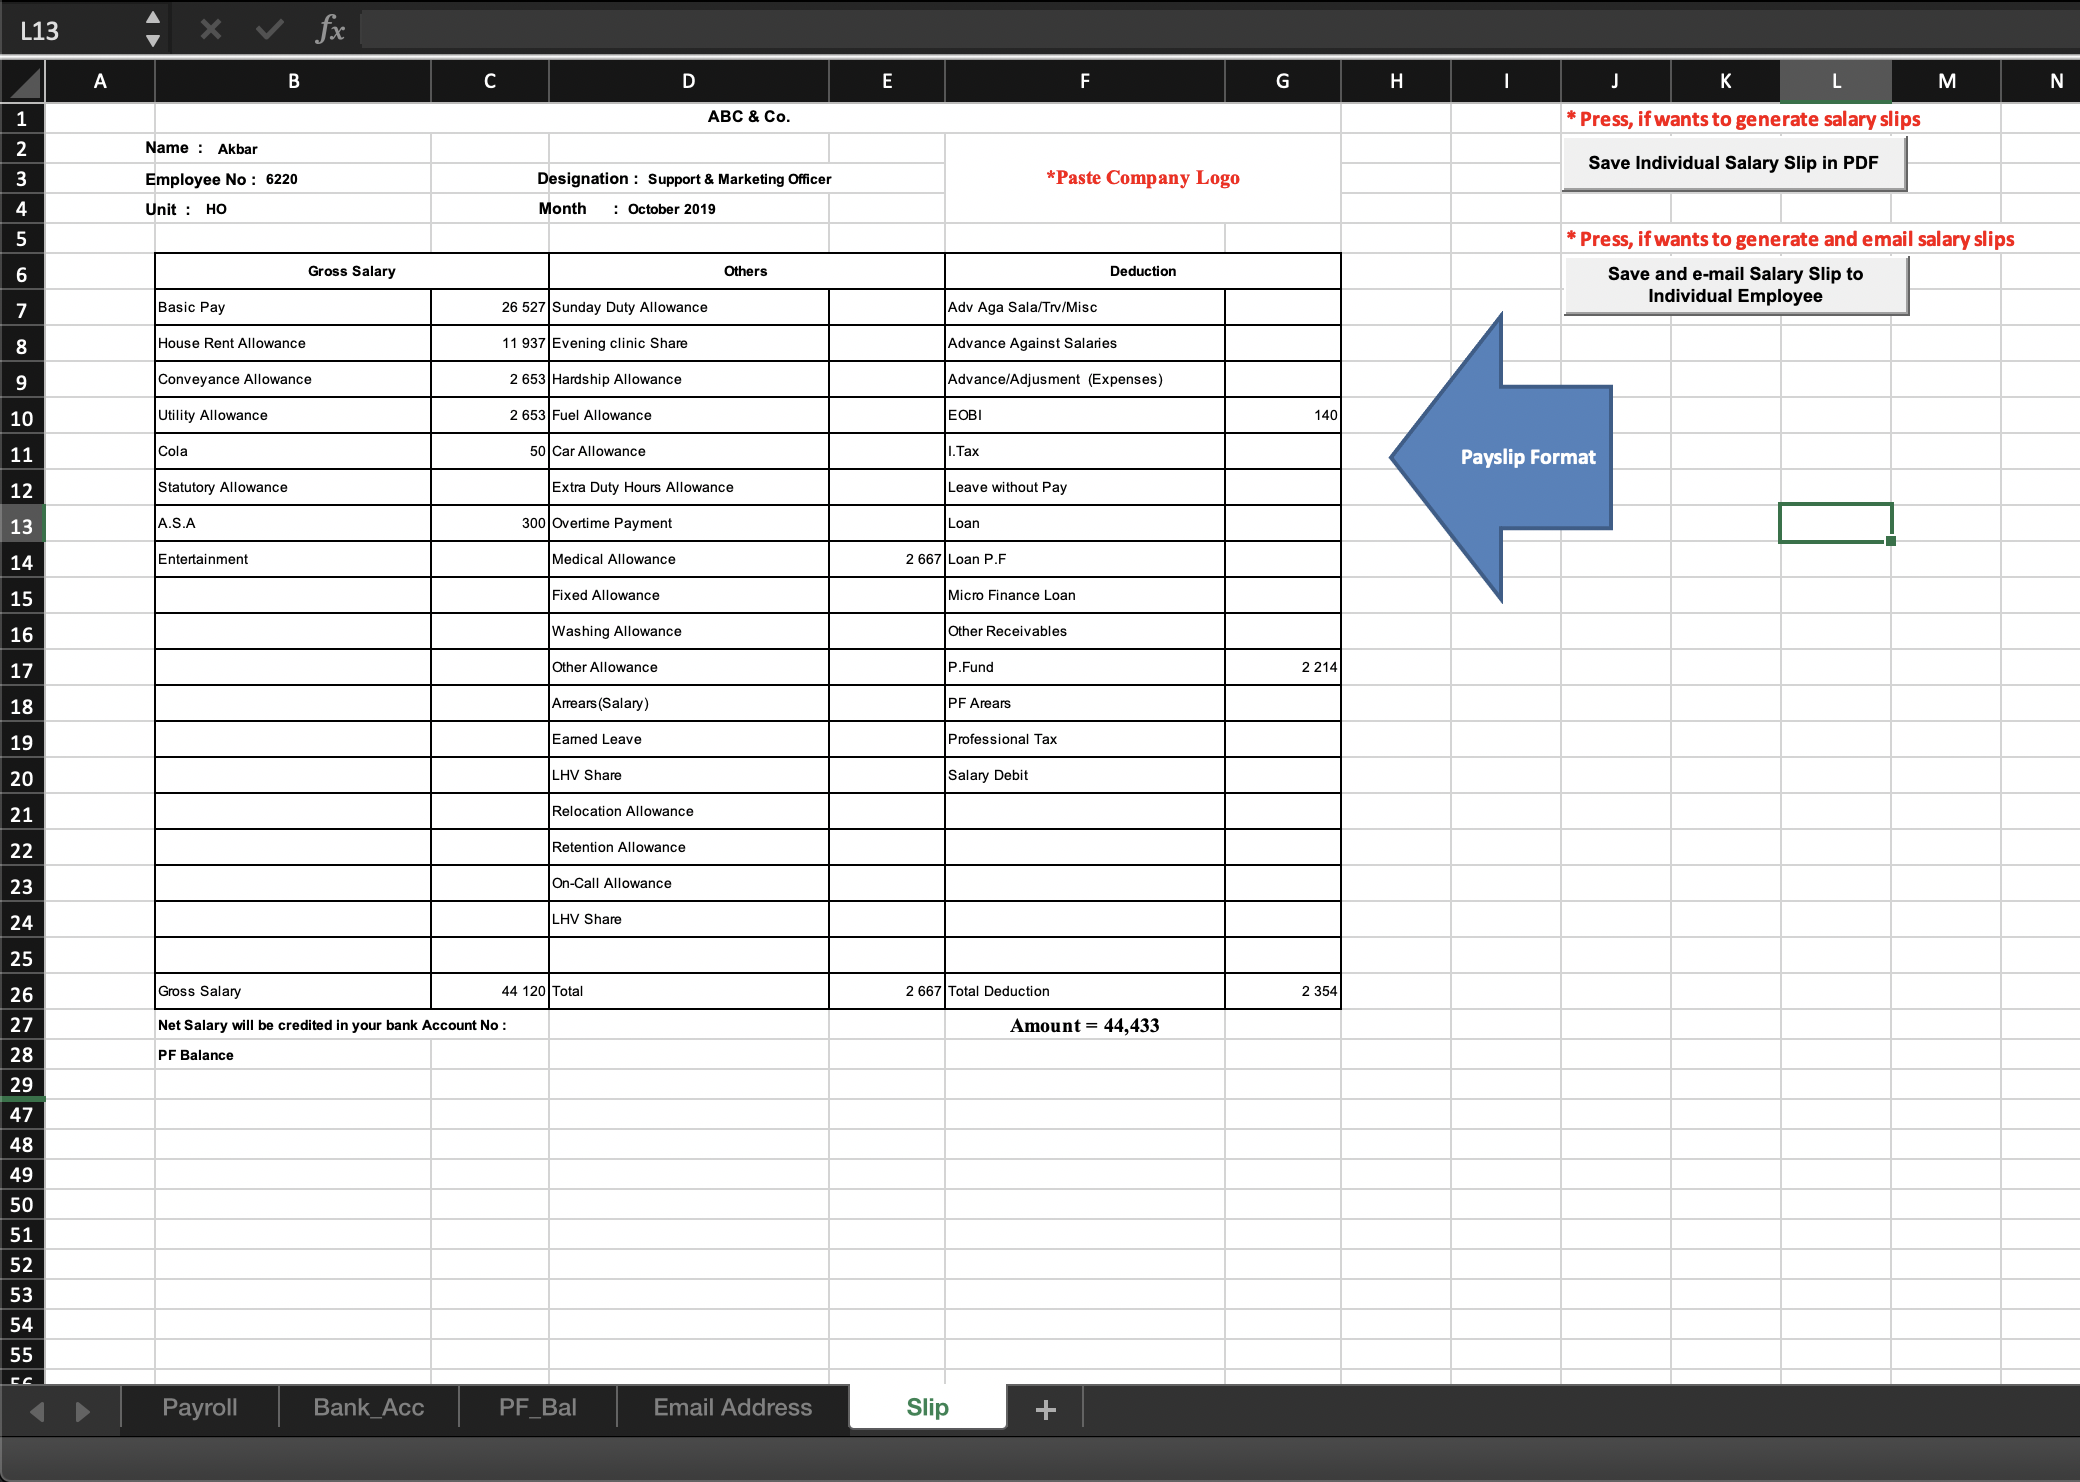Click the Others header cell
2080x1482 pixels.
(x=746, y=271)
